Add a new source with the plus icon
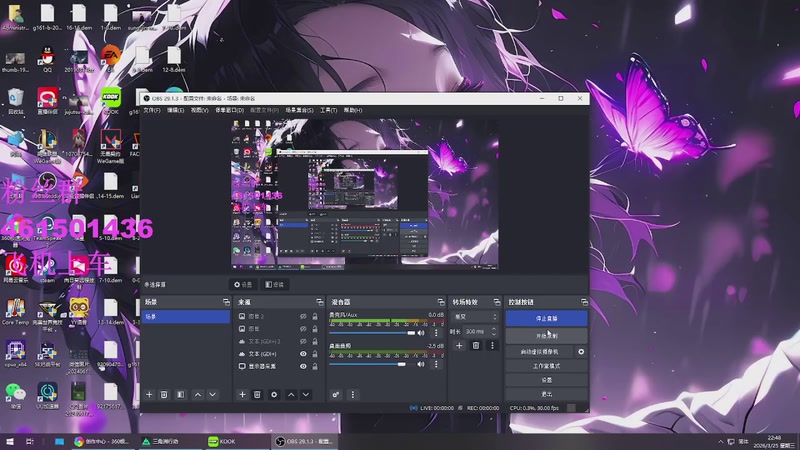The width and height of the screenshot is (800, 450). (242, 394)
